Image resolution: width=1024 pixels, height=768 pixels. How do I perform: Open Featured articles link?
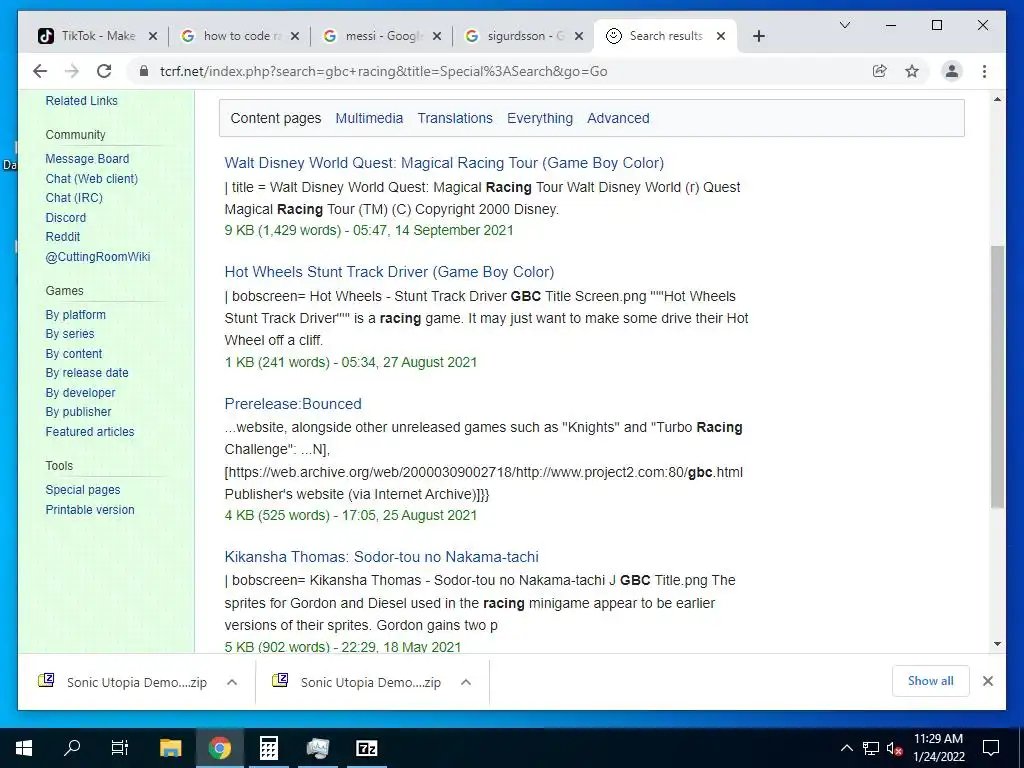pos(89,432)
